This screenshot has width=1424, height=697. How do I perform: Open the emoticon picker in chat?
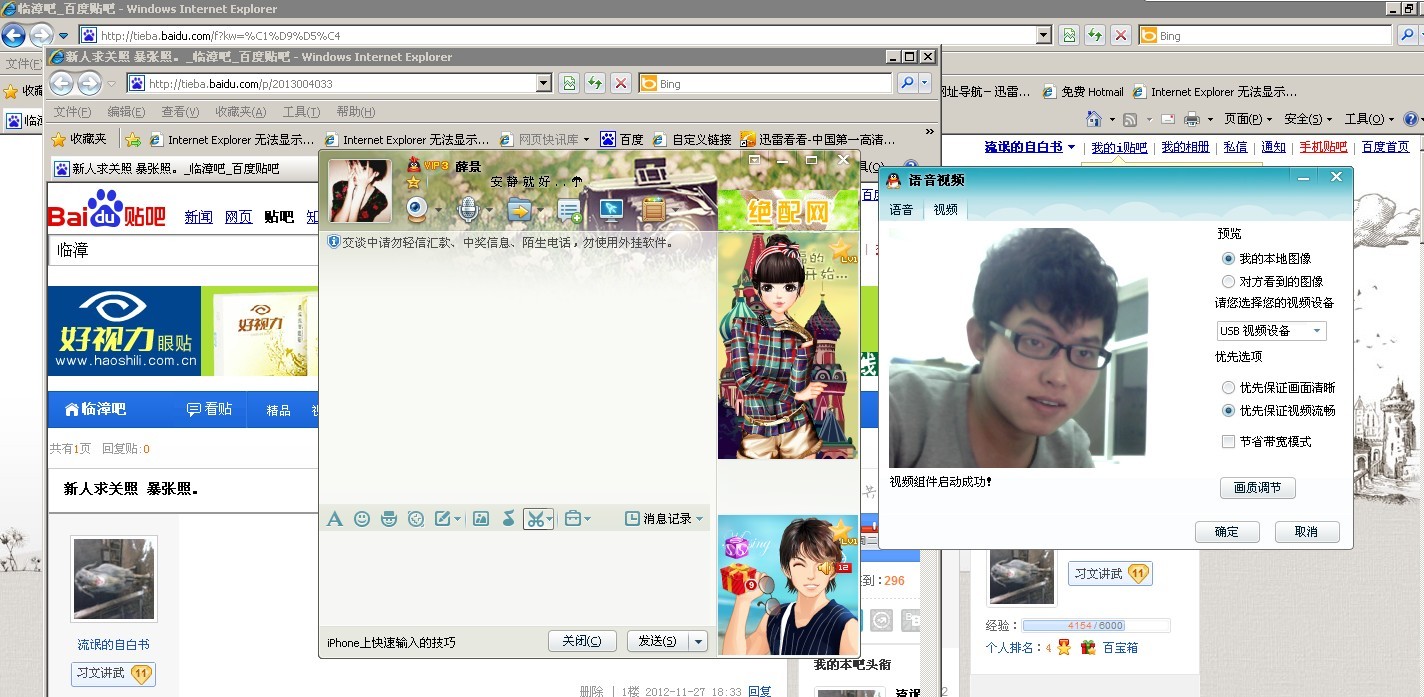point(362,519)
